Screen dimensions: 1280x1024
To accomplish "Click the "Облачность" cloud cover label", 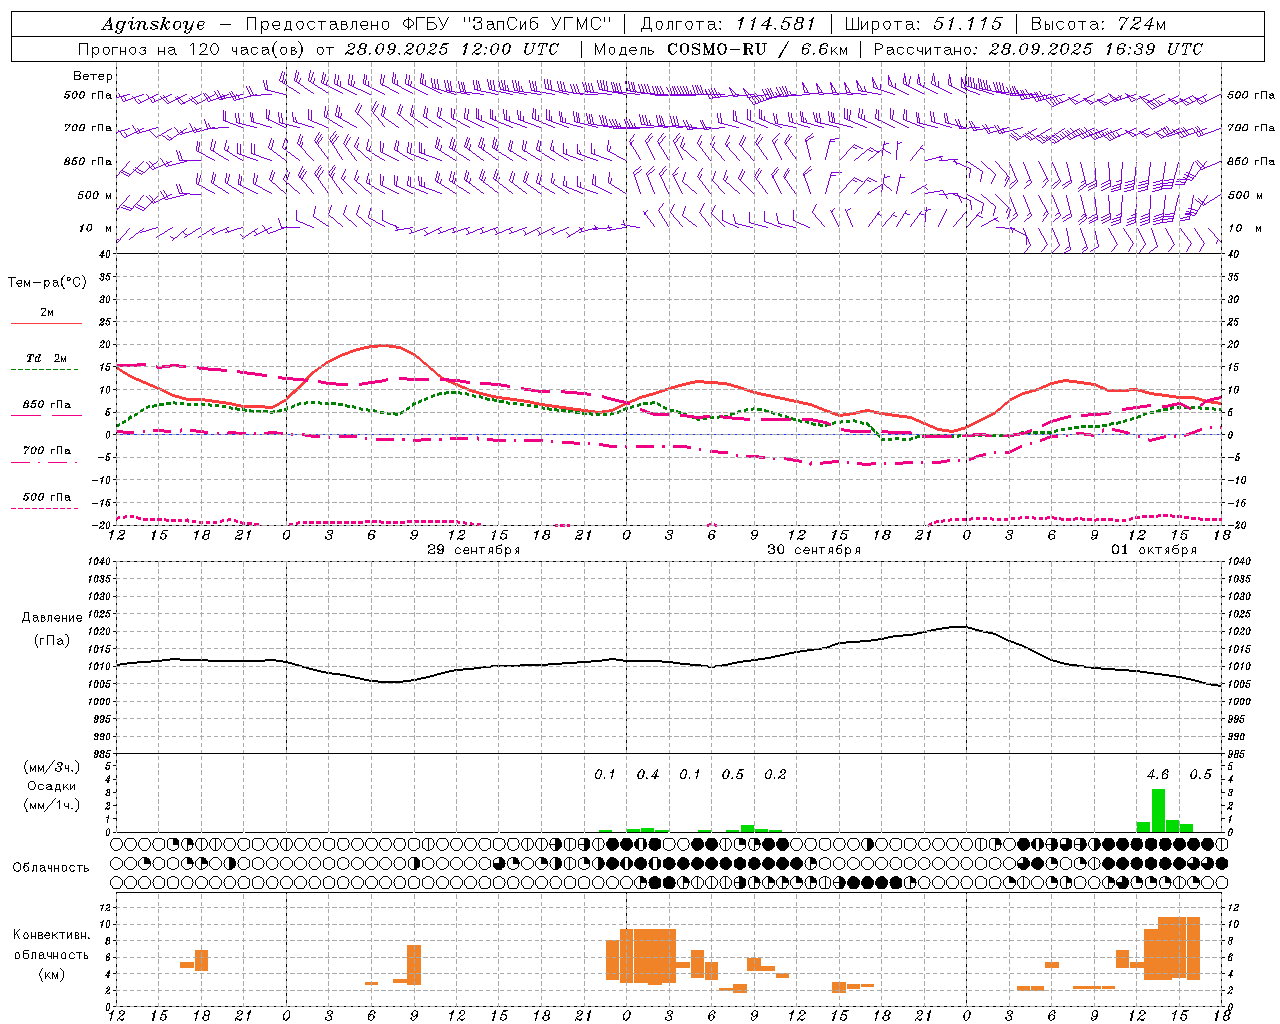I will point(51,868).
